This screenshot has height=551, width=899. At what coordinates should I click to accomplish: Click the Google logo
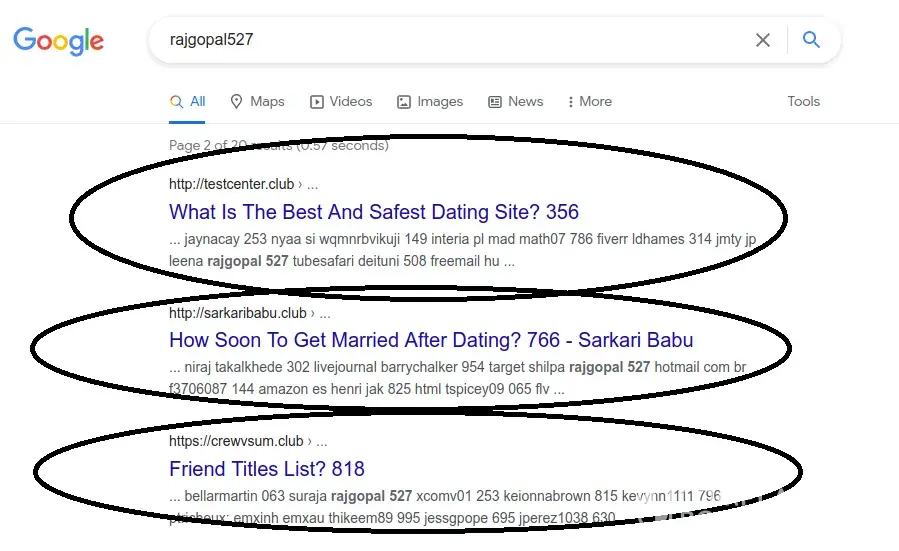click(x=58, y=41)
